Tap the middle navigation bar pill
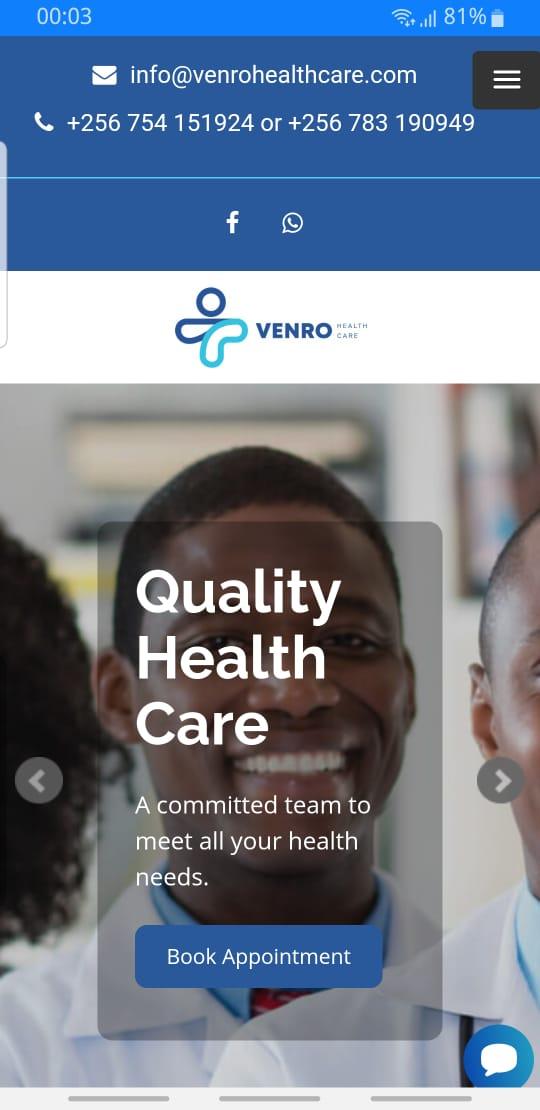540x1110 pixels. pyautogui.click(x=270, y=1099)
